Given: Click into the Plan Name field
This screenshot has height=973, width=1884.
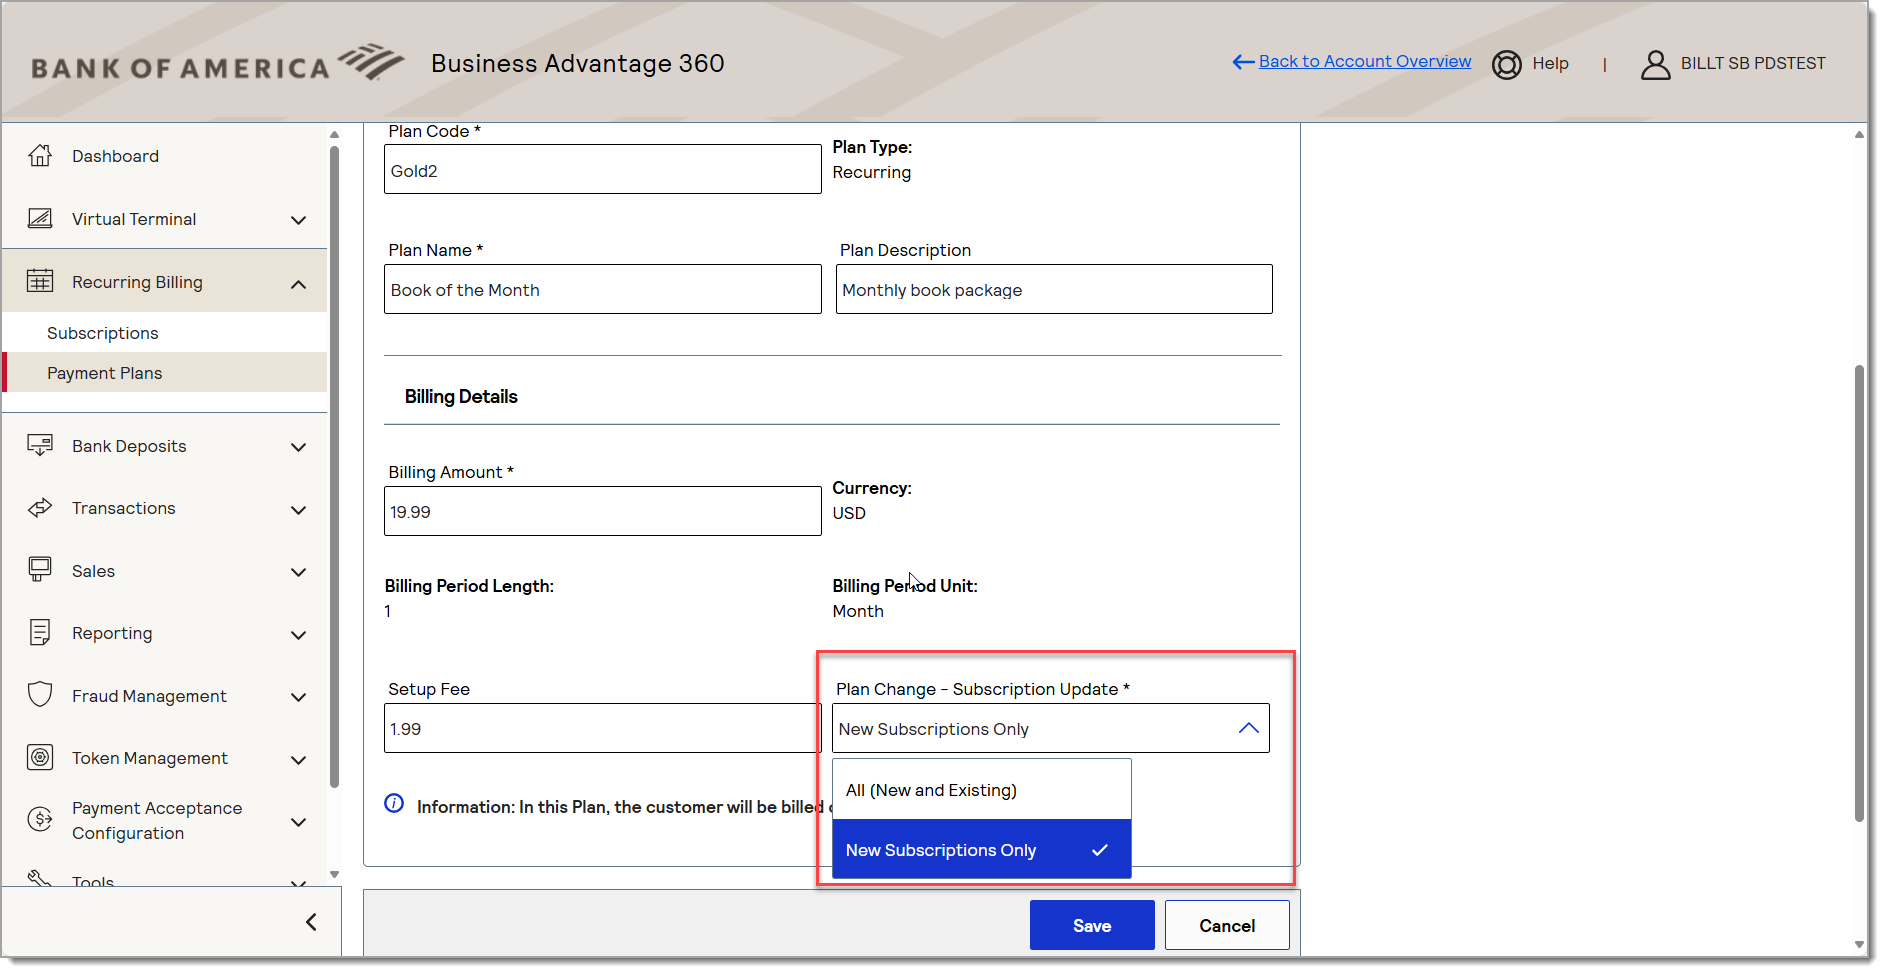Looking at the screenshot, I should (602, 289).
